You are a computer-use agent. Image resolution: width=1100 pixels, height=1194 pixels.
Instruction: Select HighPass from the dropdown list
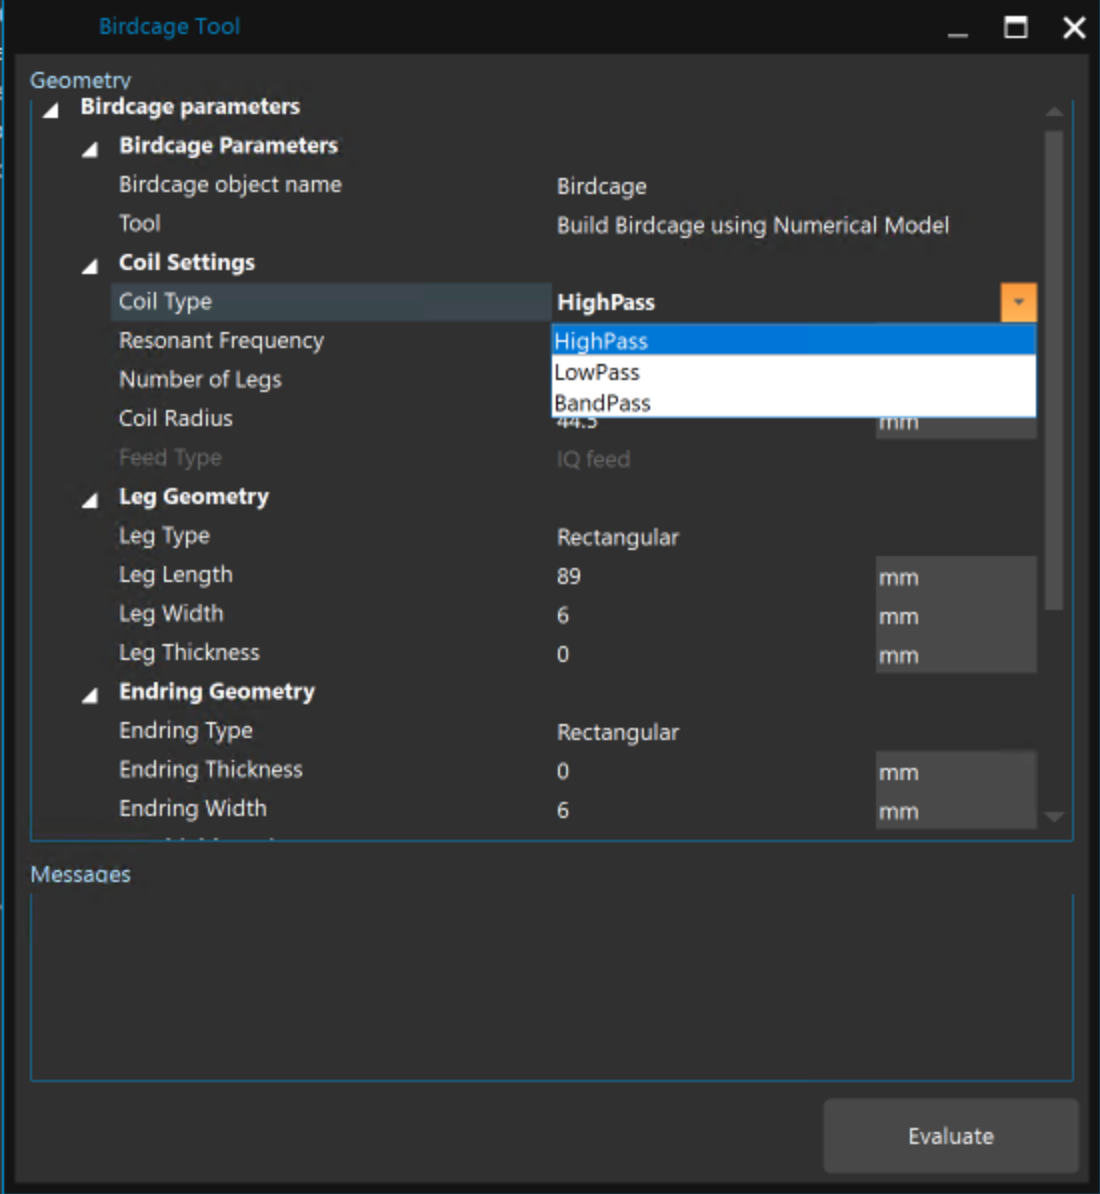click(x=601, y=341)
